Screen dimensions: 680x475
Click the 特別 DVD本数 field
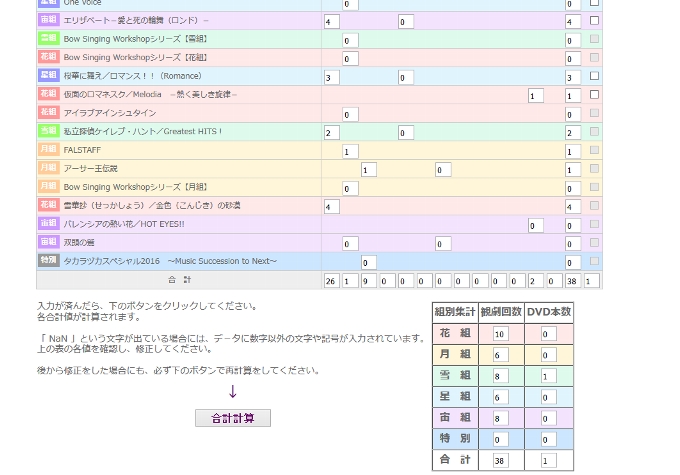[x=549, y=439]
